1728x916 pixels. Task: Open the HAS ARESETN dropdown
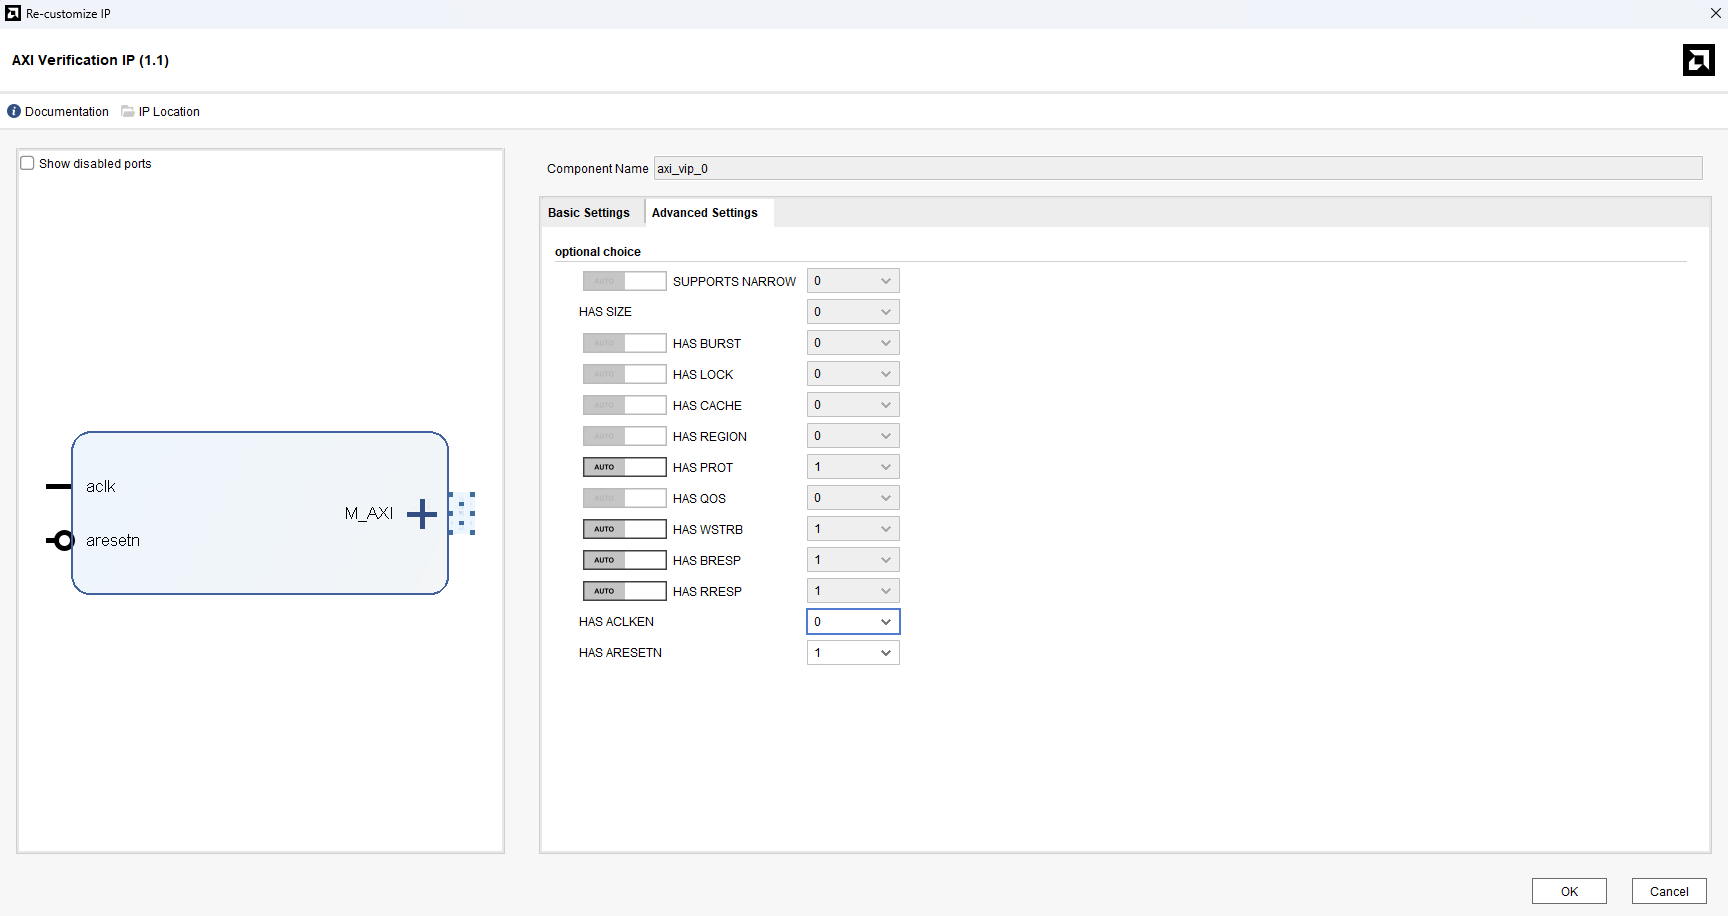[x=853, y=653]
